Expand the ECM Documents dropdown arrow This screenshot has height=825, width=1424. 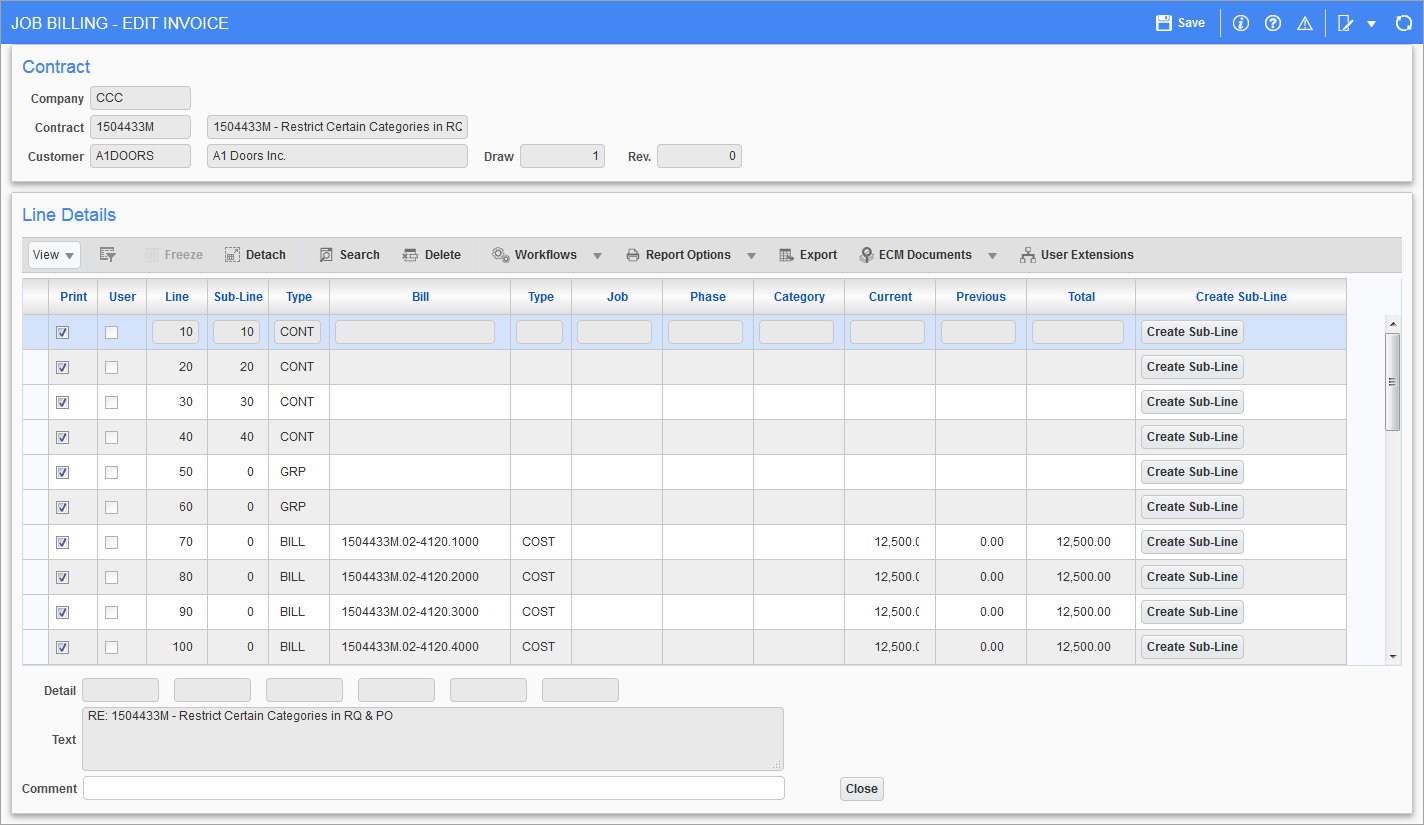tap(992, 256)
